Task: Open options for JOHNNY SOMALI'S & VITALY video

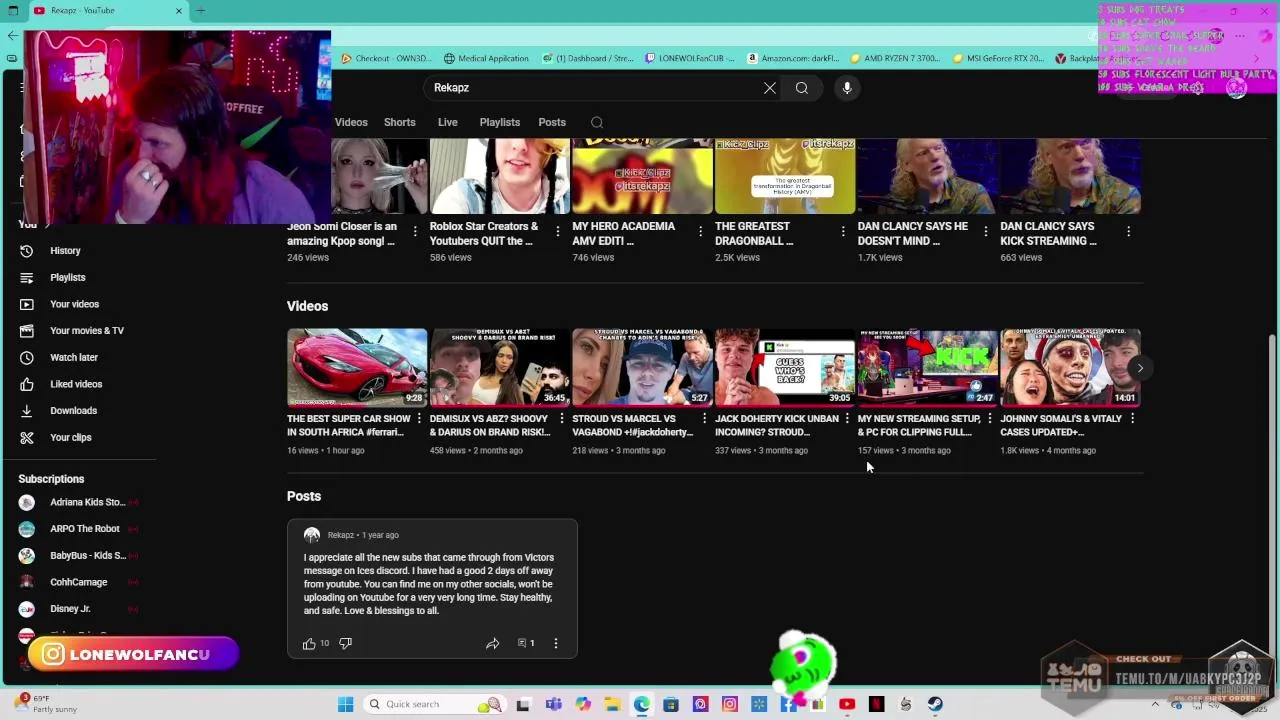Action: [1132, 419]
